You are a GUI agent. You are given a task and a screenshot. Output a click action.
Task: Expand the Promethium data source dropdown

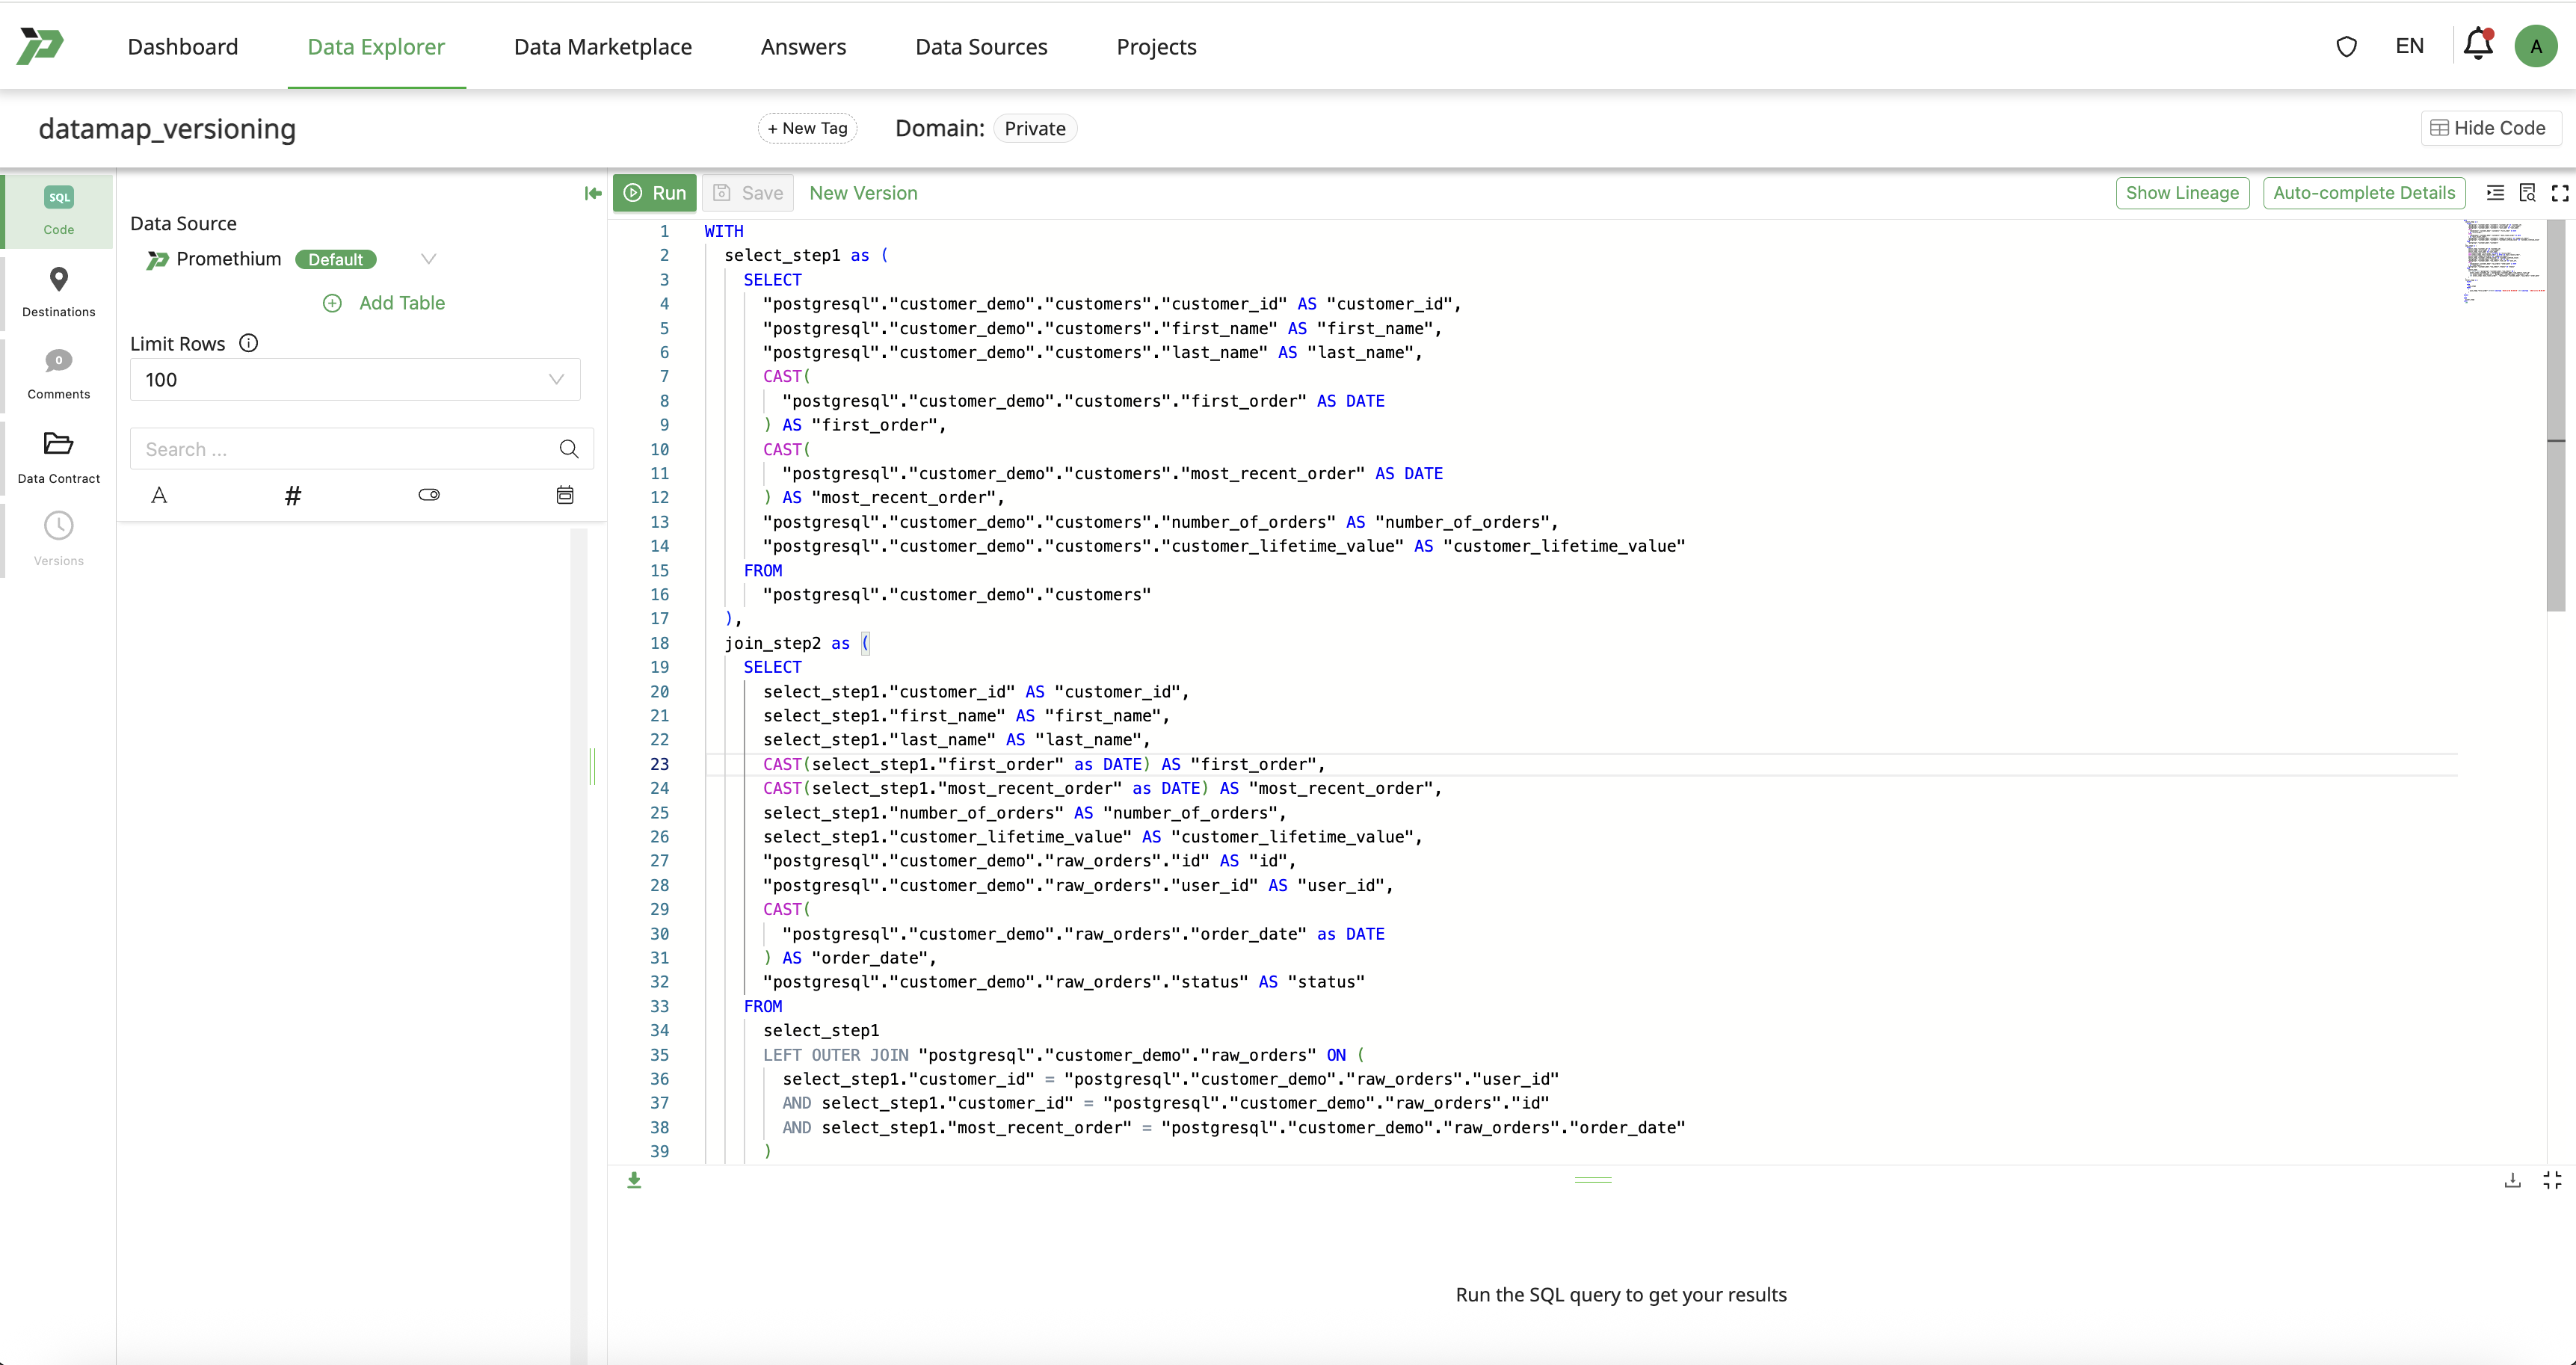click(x=429, y=259)
